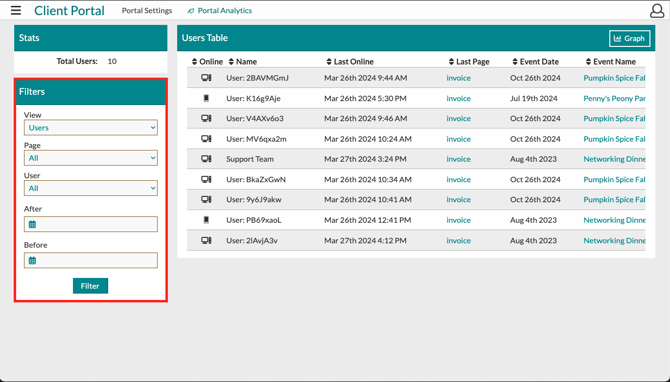Sort by Event Name column
The width and height of the screenshot is (670, 382).
pos(611,62)
